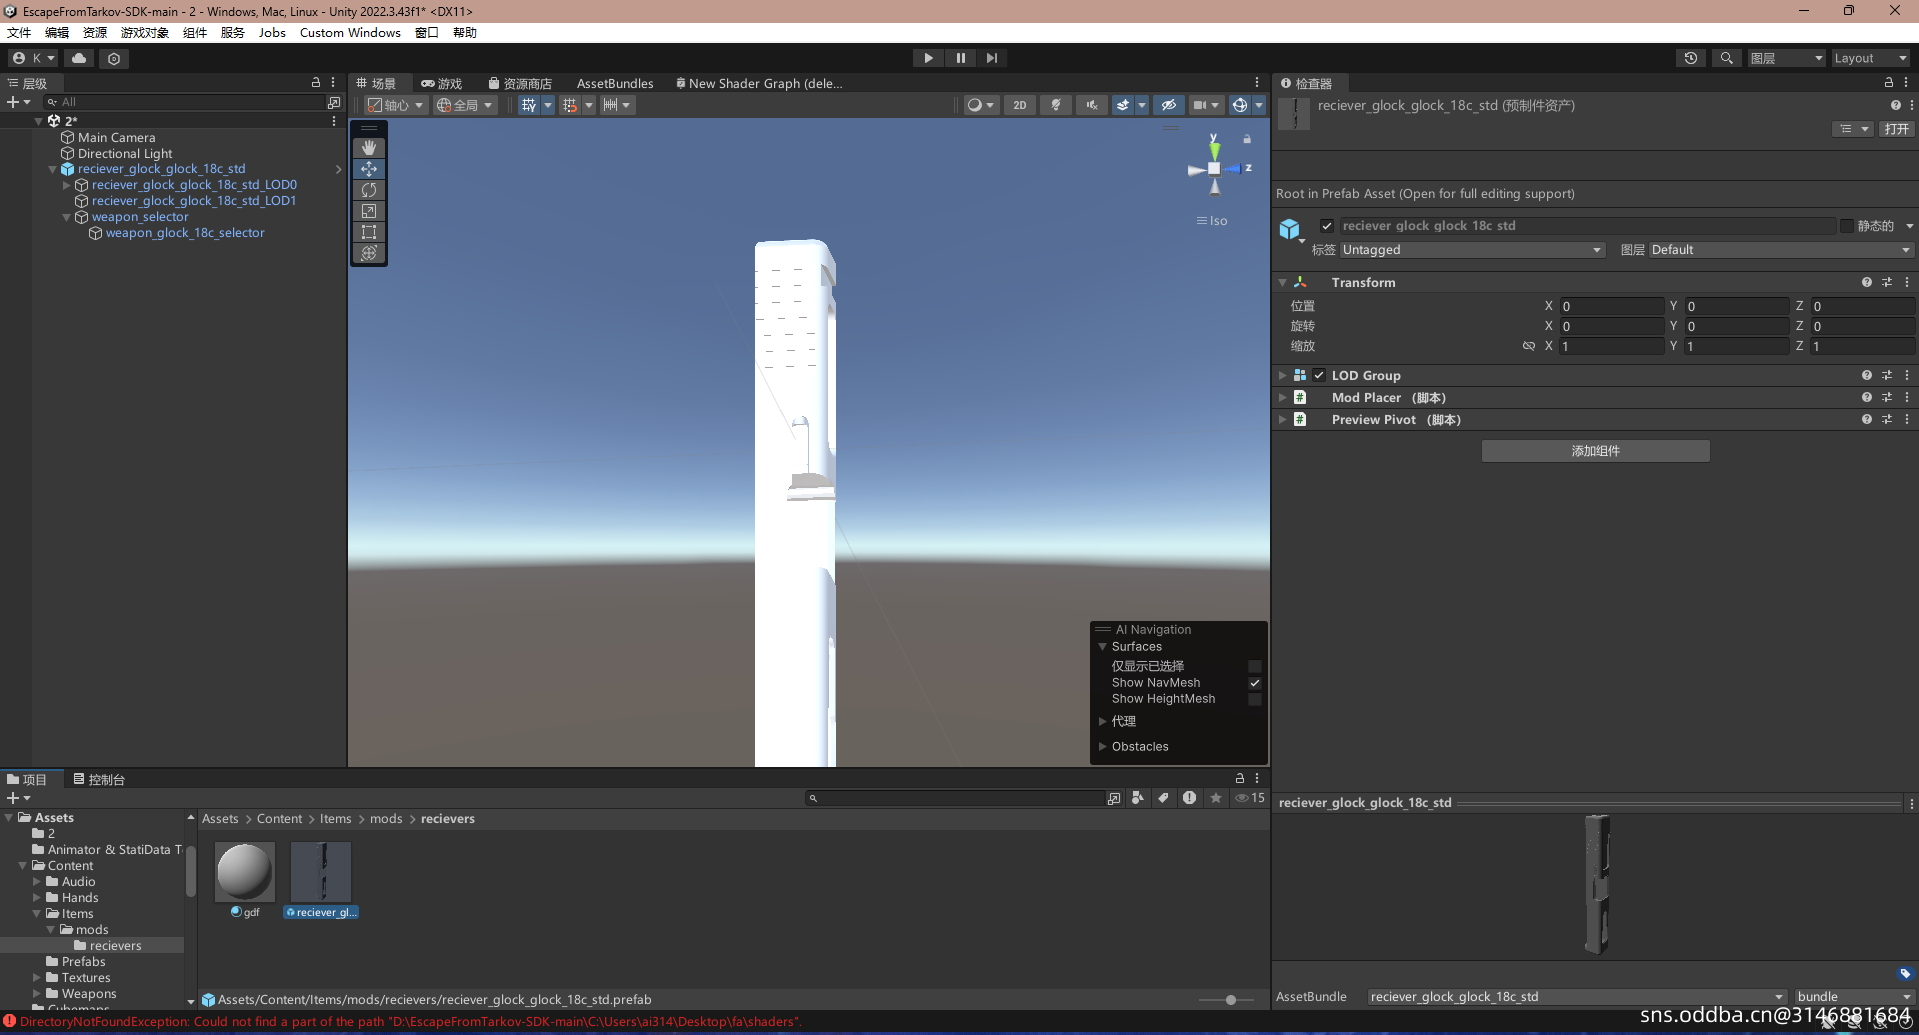Open undo history icon
The width and height of the screenshot is (1919, 1035).
tap(1691, 58)
